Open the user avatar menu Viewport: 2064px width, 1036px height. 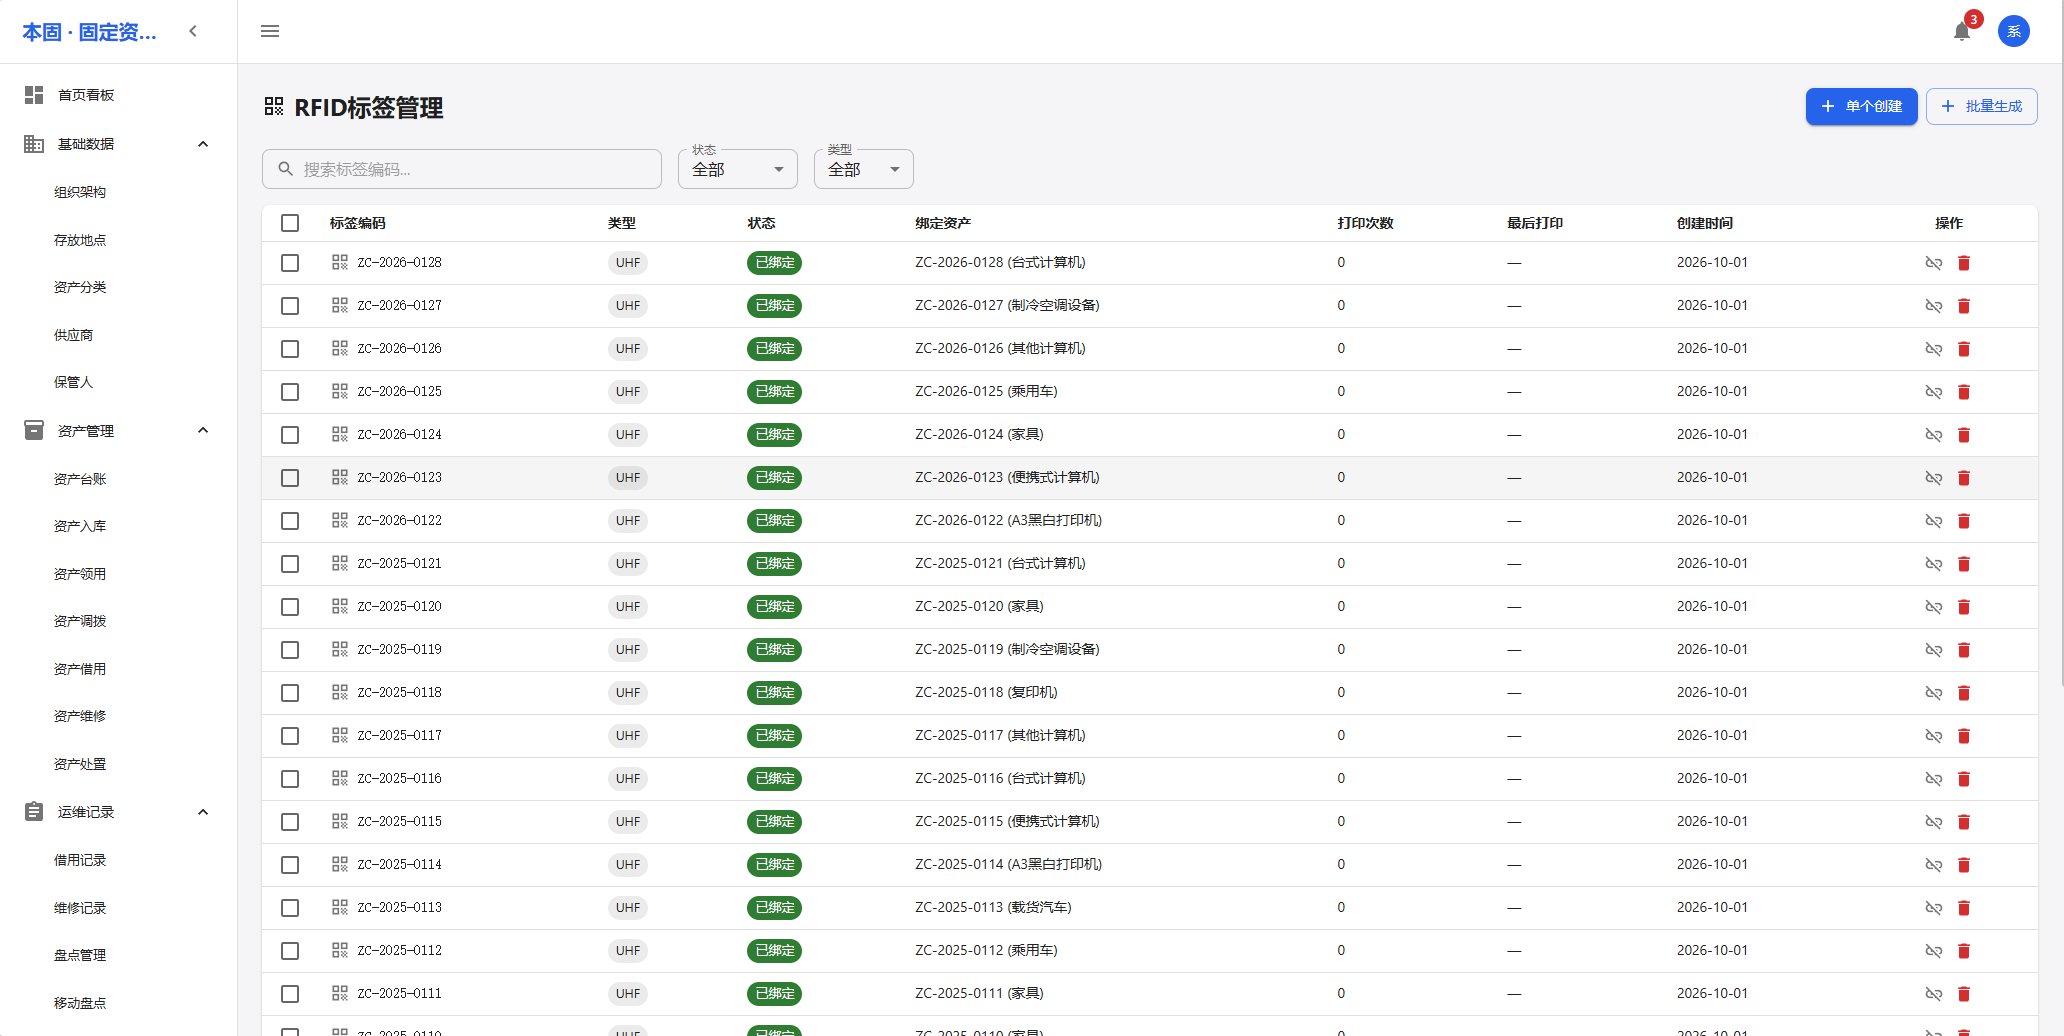2013,32
